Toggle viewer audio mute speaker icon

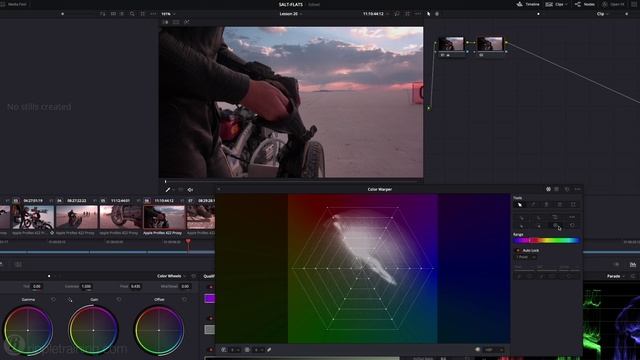(x=190, y=190)
